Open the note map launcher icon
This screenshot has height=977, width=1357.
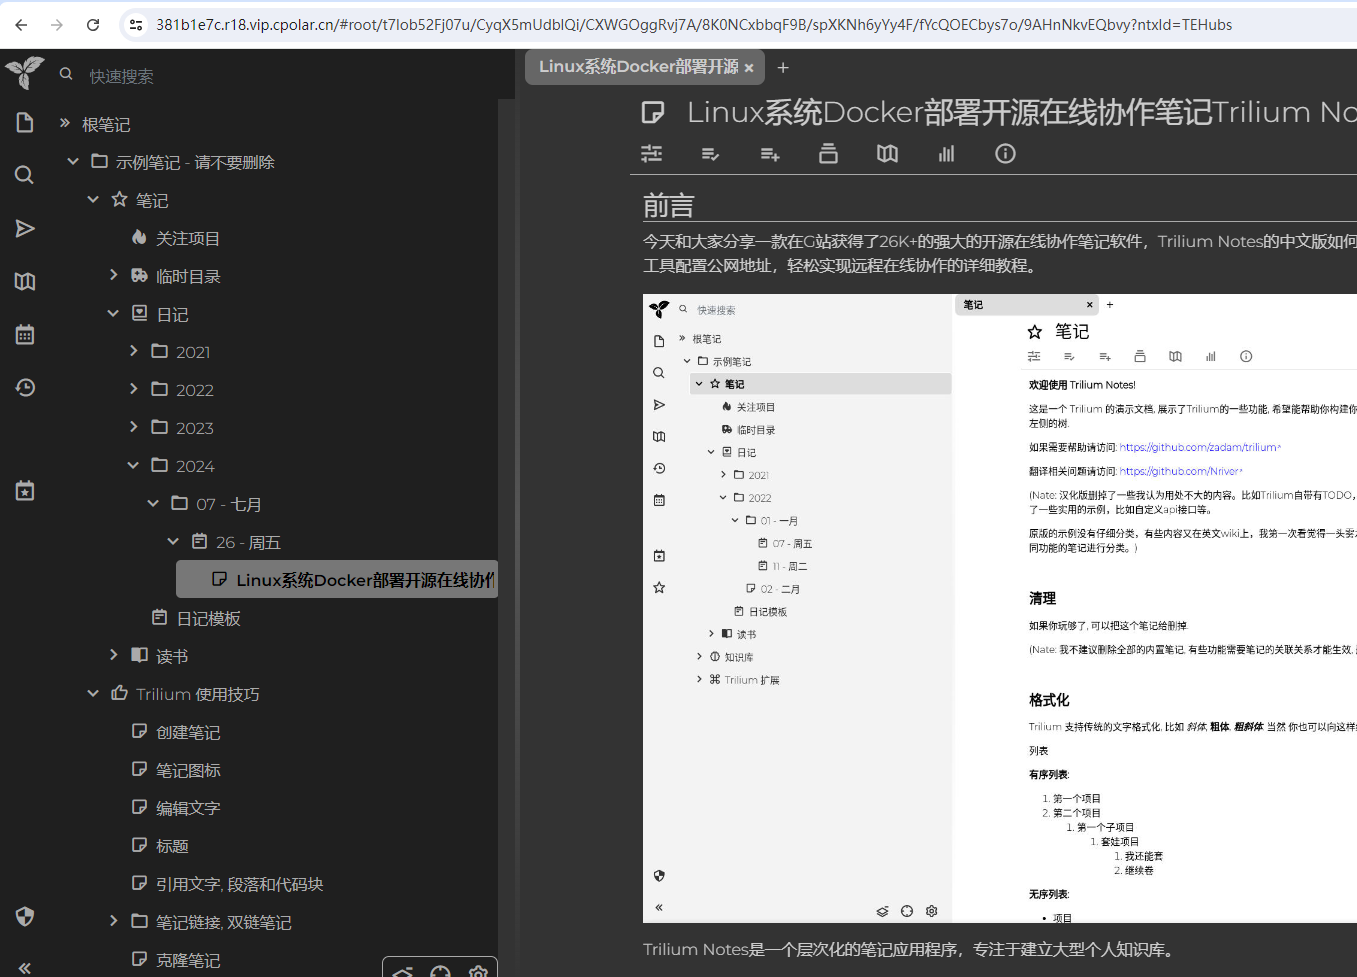[25, 282]
